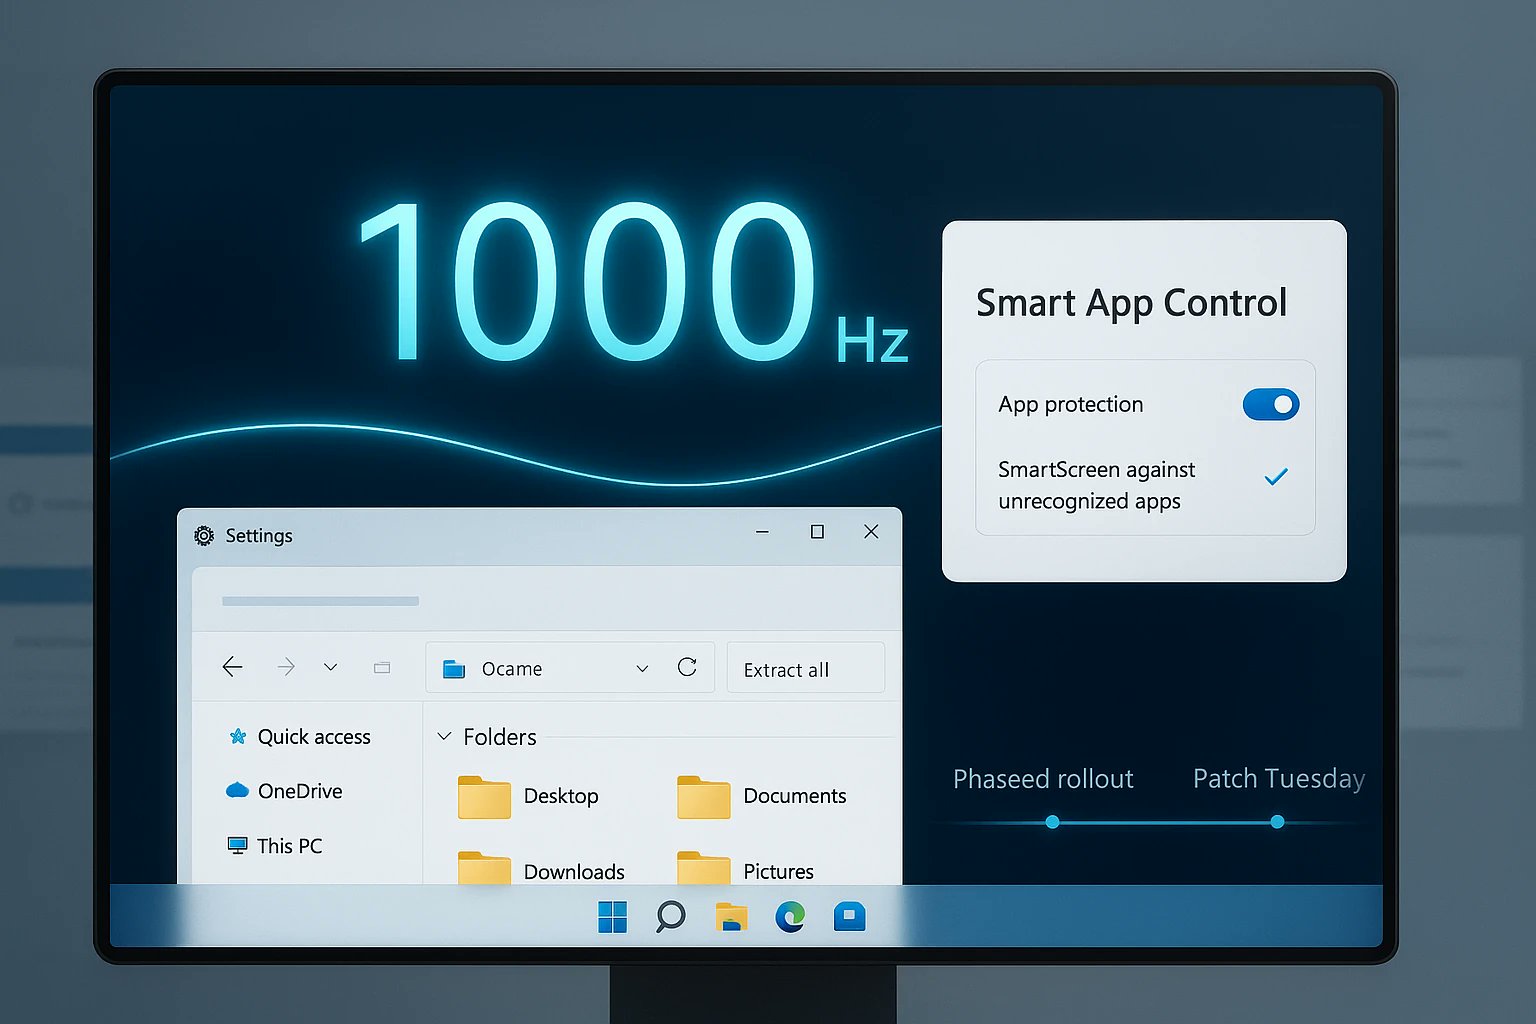Viewport: 1536px width, 1024px height.
Task: Select the Documents folder icon
Action: (704, 797)
